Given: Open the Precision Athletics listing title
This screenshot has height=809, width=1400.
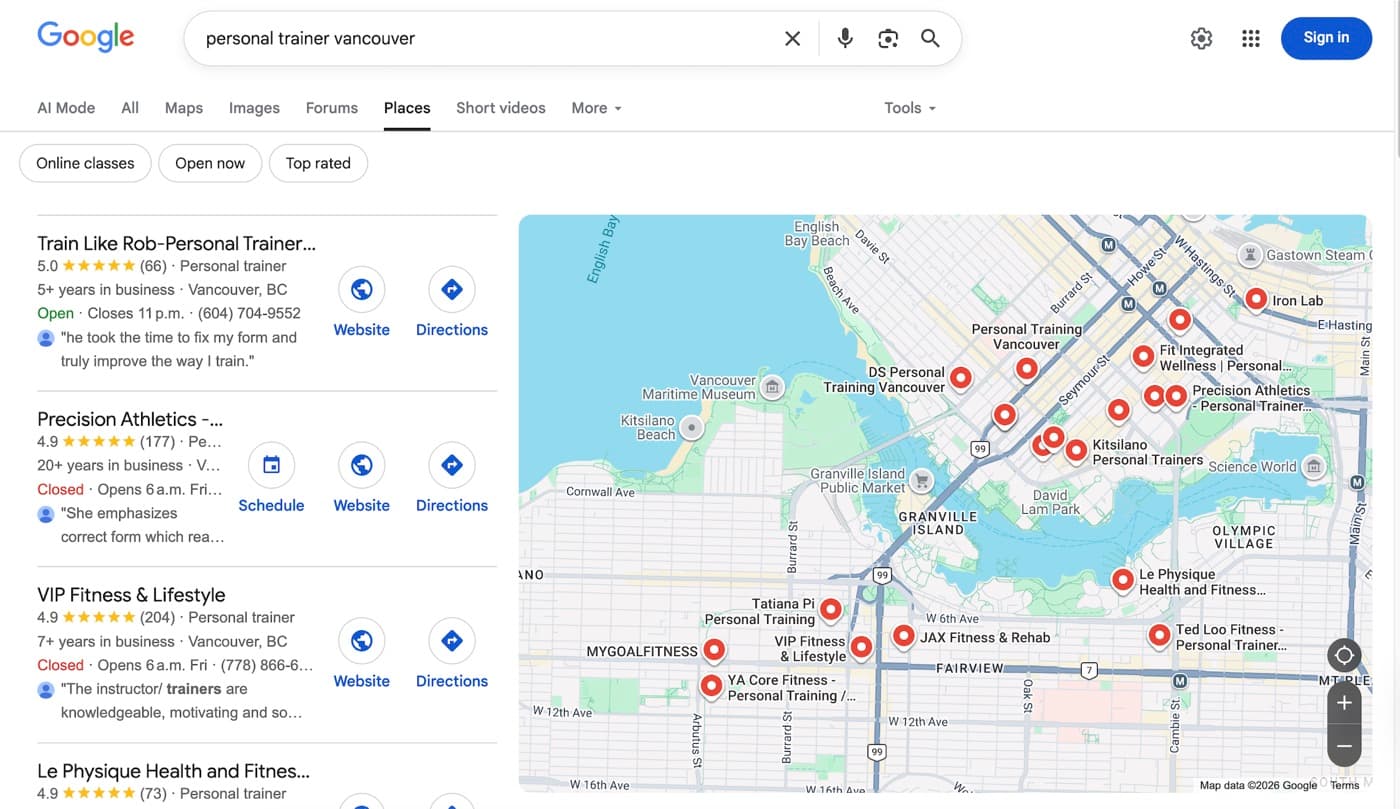Looking at the screenshot, I should (x=130, y=419).
